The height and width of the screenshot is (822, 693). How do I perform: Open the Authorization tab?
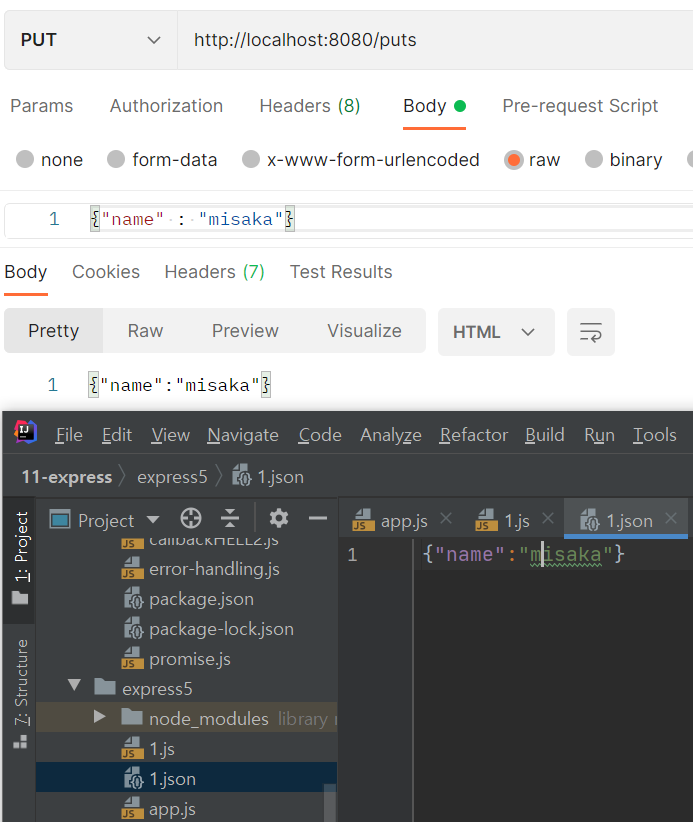pos(166,106)
